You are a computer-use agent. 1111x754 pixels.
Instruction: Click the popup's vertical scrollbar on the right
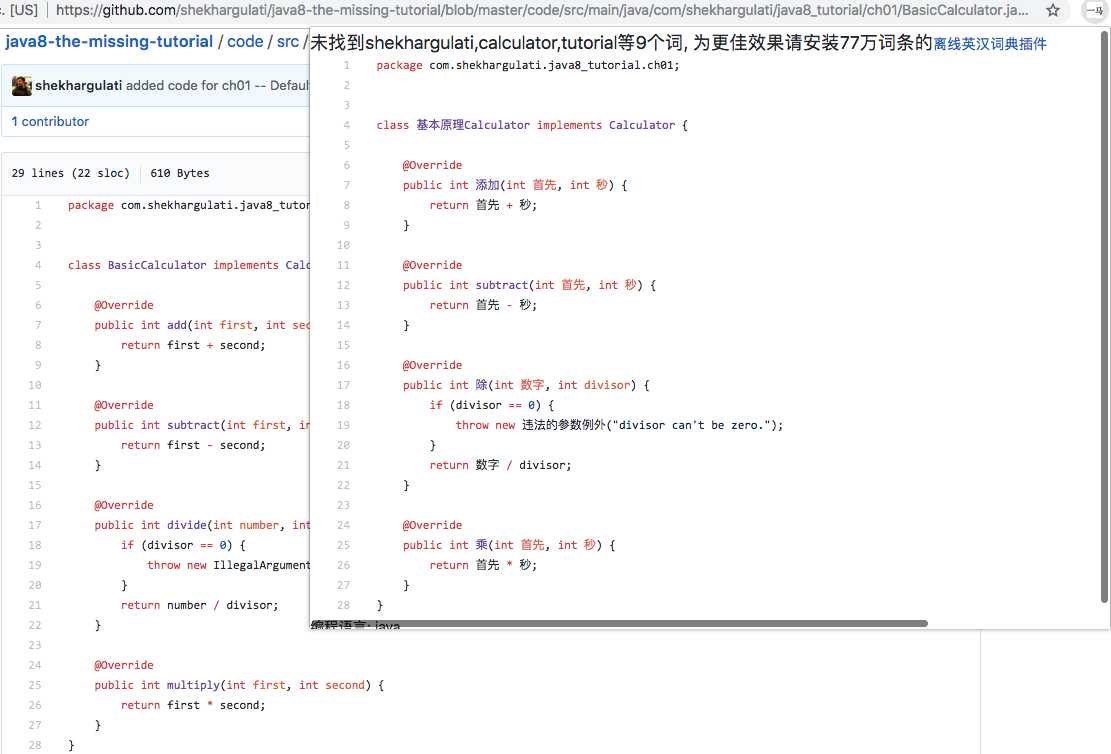click(x=1104, y=317)
